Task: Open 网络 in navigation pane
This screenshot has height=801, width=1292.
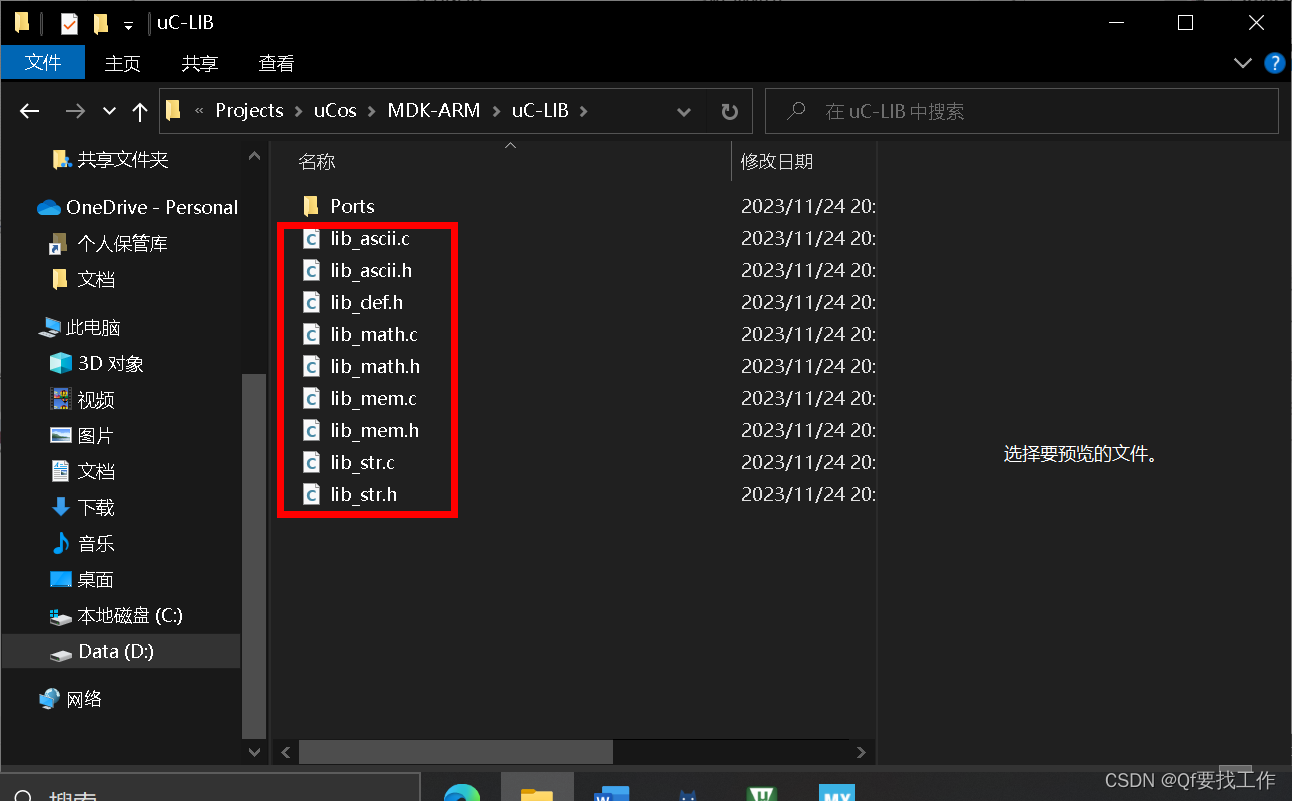Action: pos(84,699)
